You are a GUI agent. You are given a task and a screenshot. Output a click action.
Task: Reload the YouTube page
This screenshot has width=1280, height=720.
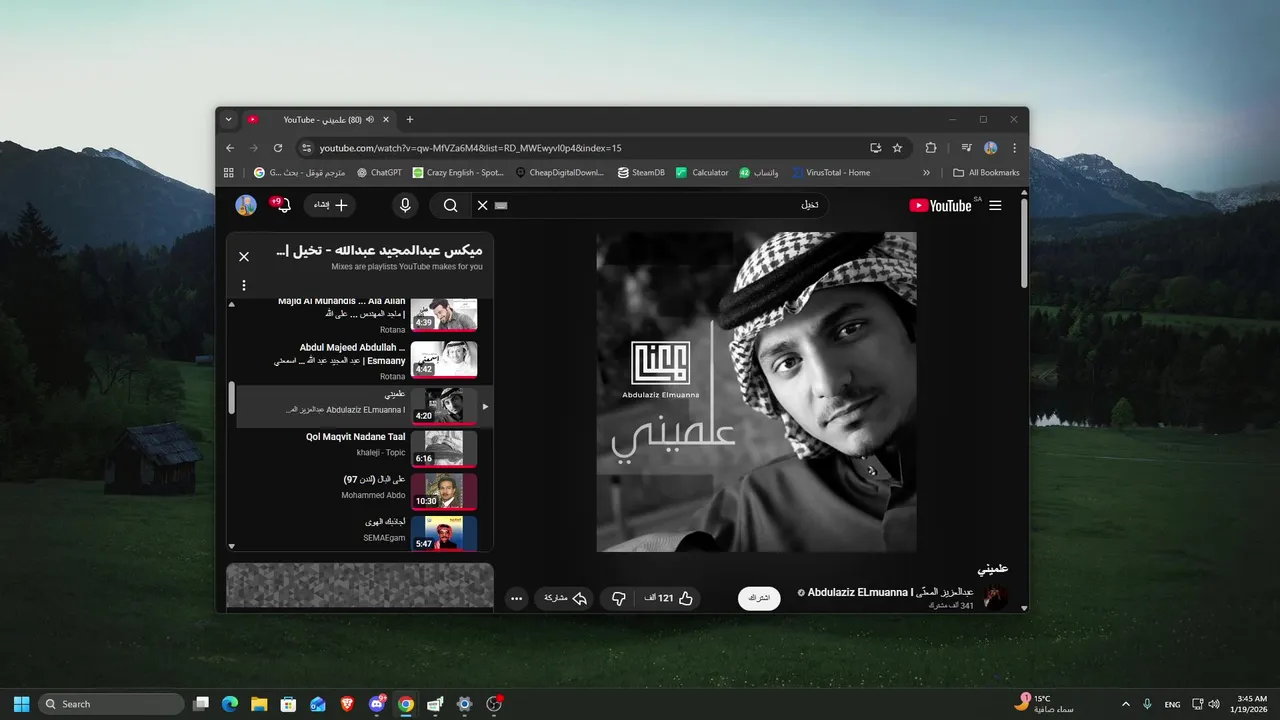point(278,148)
